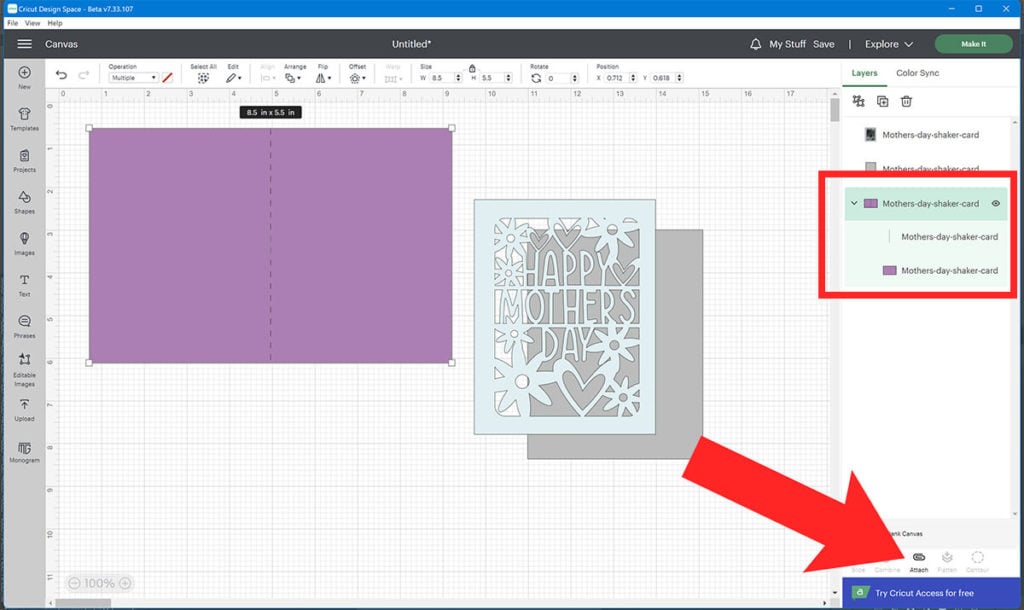Open the Offset dropdown
1024x610 pixels.
pyautogui.click(x=357, y=78)
